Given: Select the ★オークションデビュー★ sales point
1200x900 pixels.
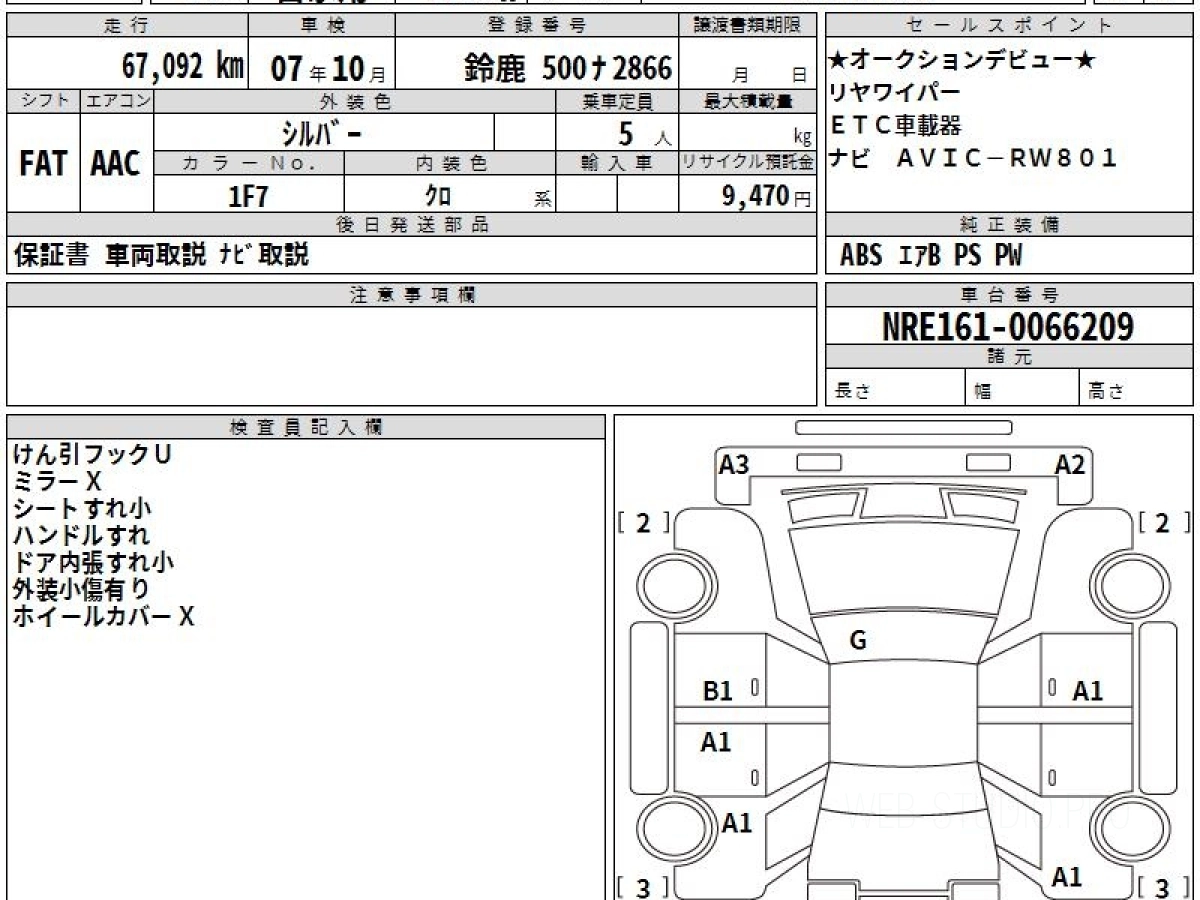Looking at the screenshot, I should (x=962, y=60).
